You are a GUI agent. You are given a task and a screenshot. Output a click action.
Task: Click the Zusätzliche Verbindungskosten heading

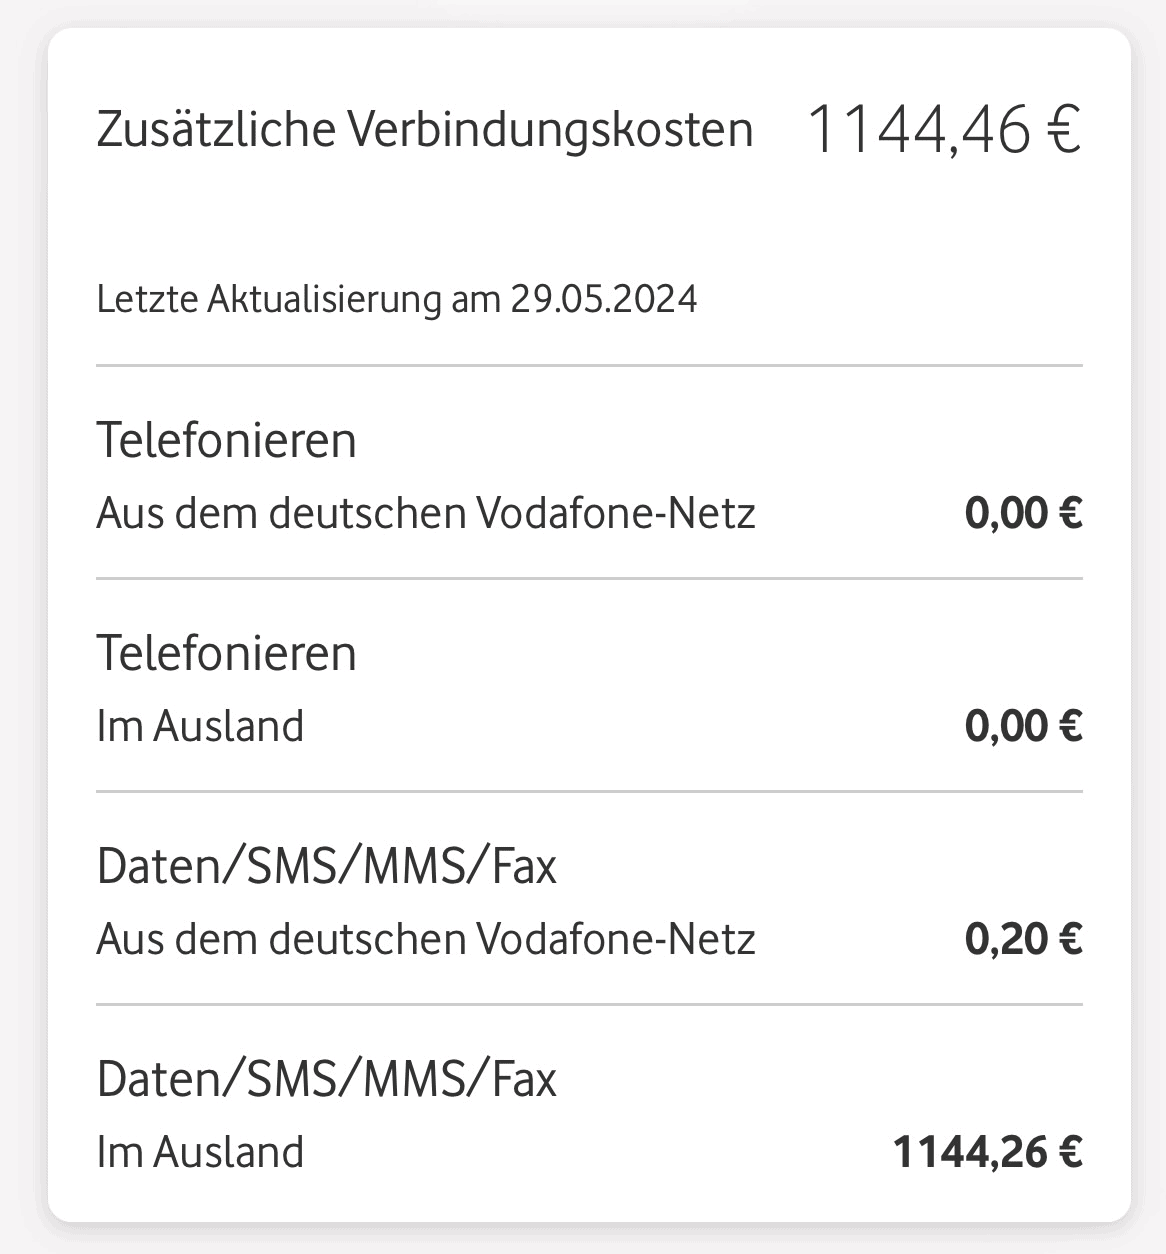pyautogui.click(x=424, y=130)
